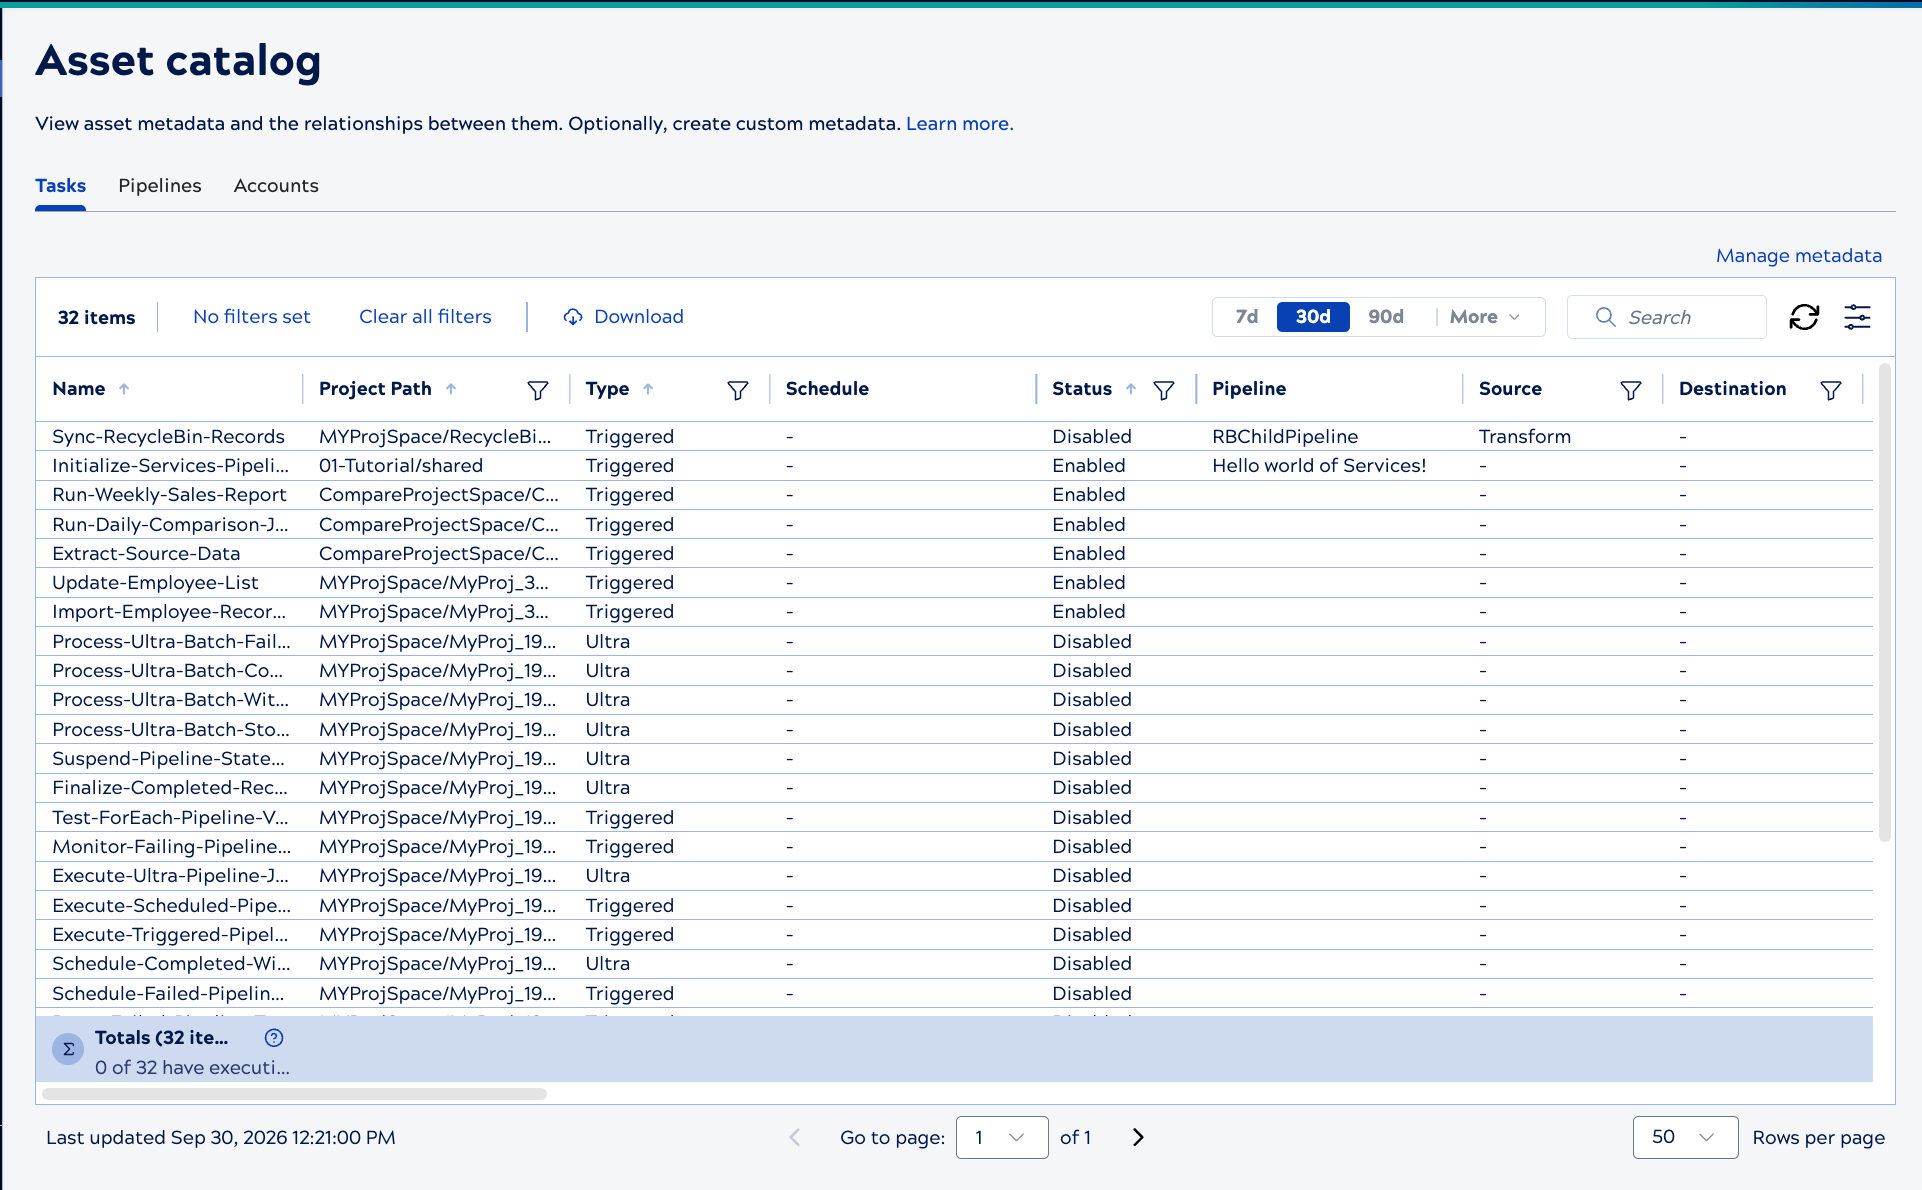Click the horizontal scrollbar under the table
This screenshot has width=1922, height=1190.
tap(295, 1094)
